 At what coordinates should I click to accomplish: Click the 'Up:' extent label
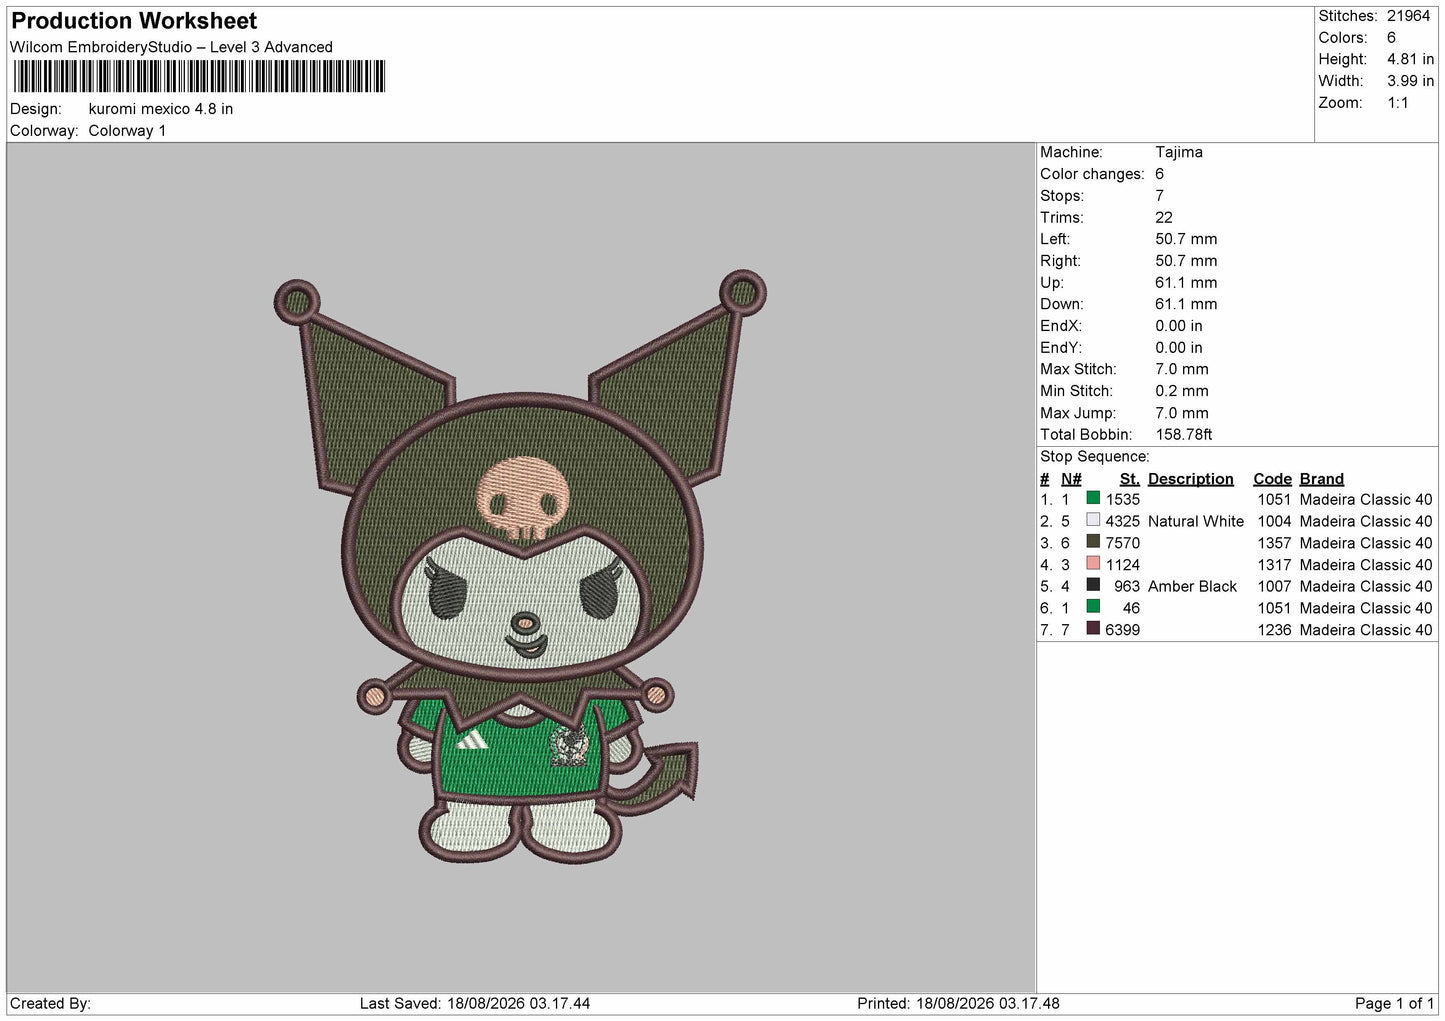click(1051, 283)
